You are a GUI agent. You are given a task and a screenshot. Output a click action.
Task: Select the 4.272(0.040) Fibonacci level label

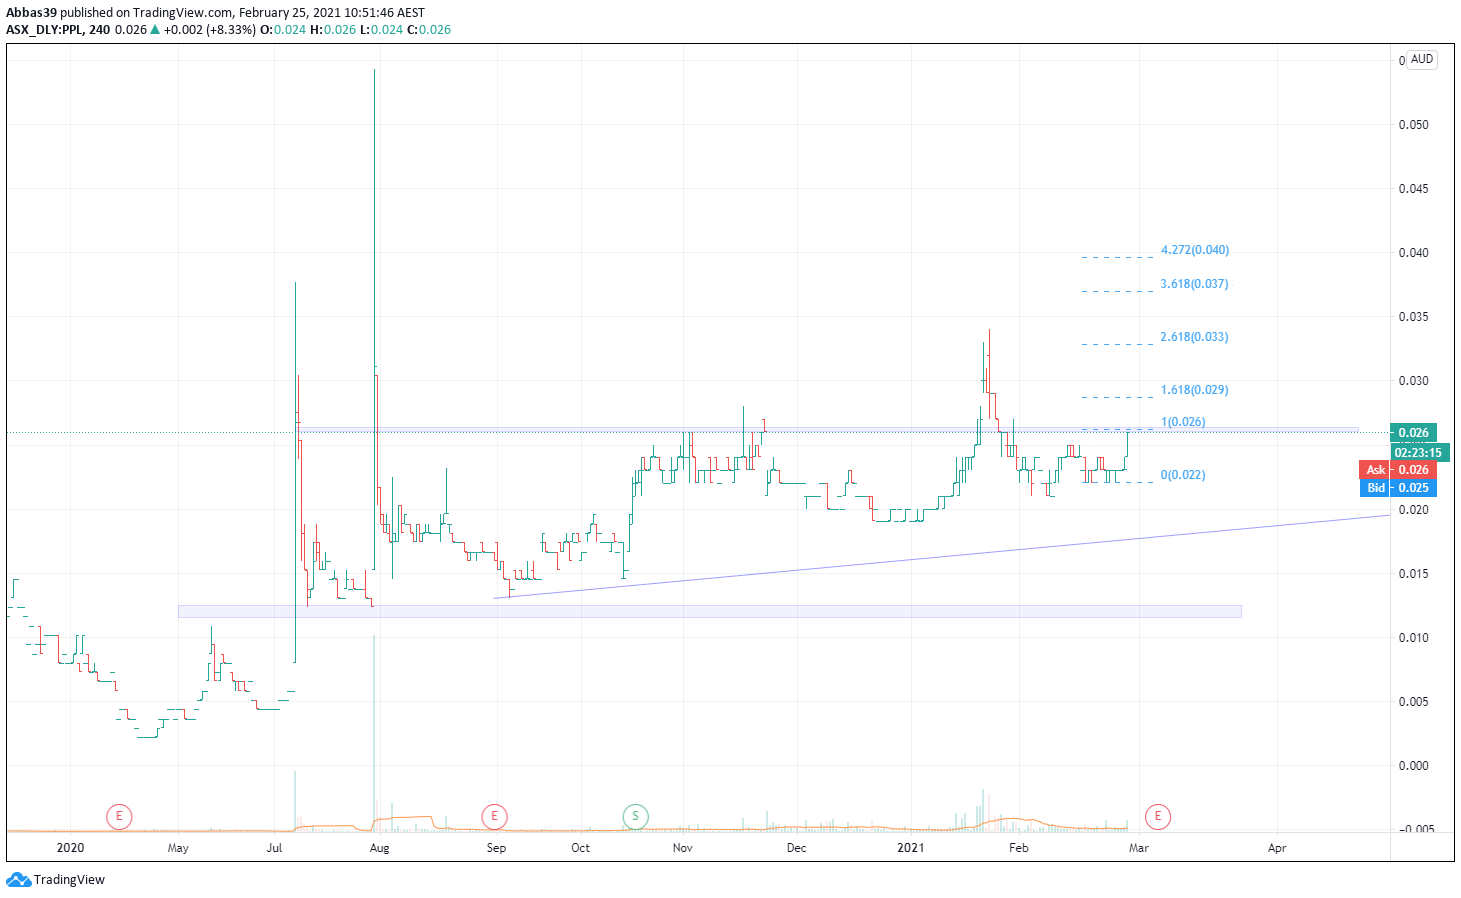coord(1195,250)
